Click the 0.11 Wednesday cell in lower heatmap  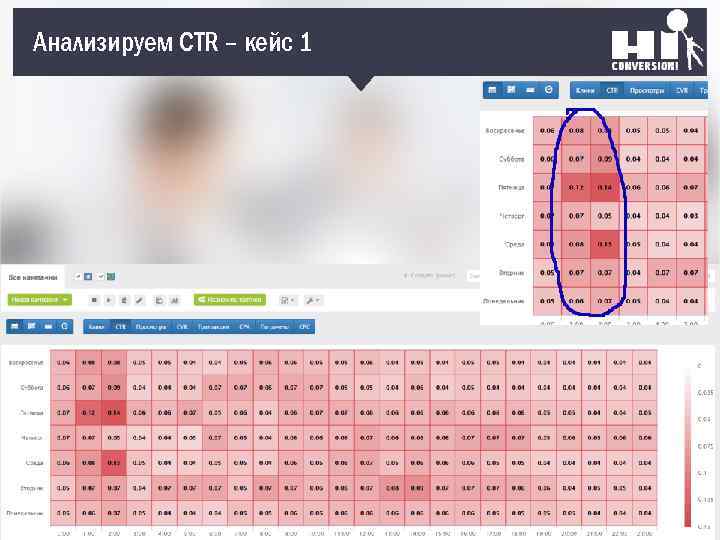coord(113,463)
